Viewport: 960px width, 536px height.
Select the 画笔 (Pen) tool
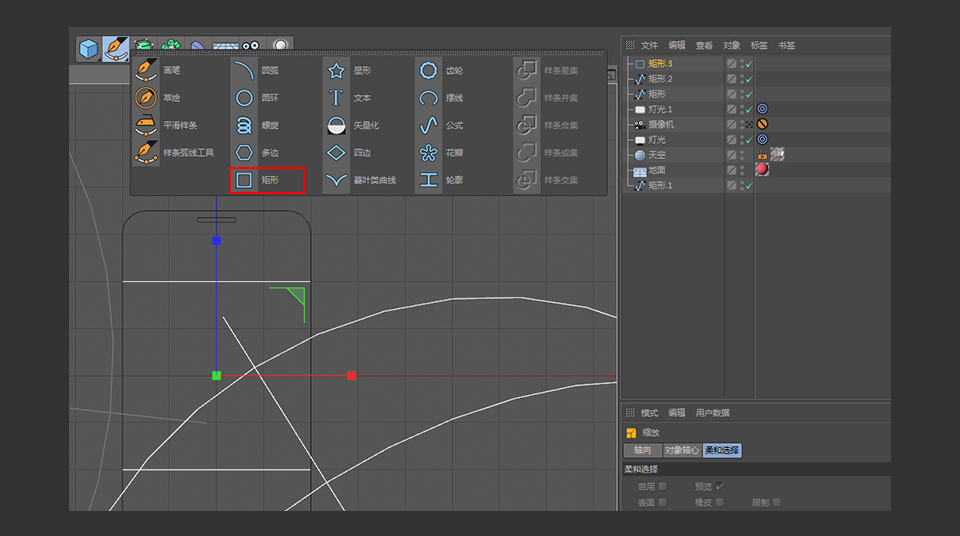pos(147,71)
